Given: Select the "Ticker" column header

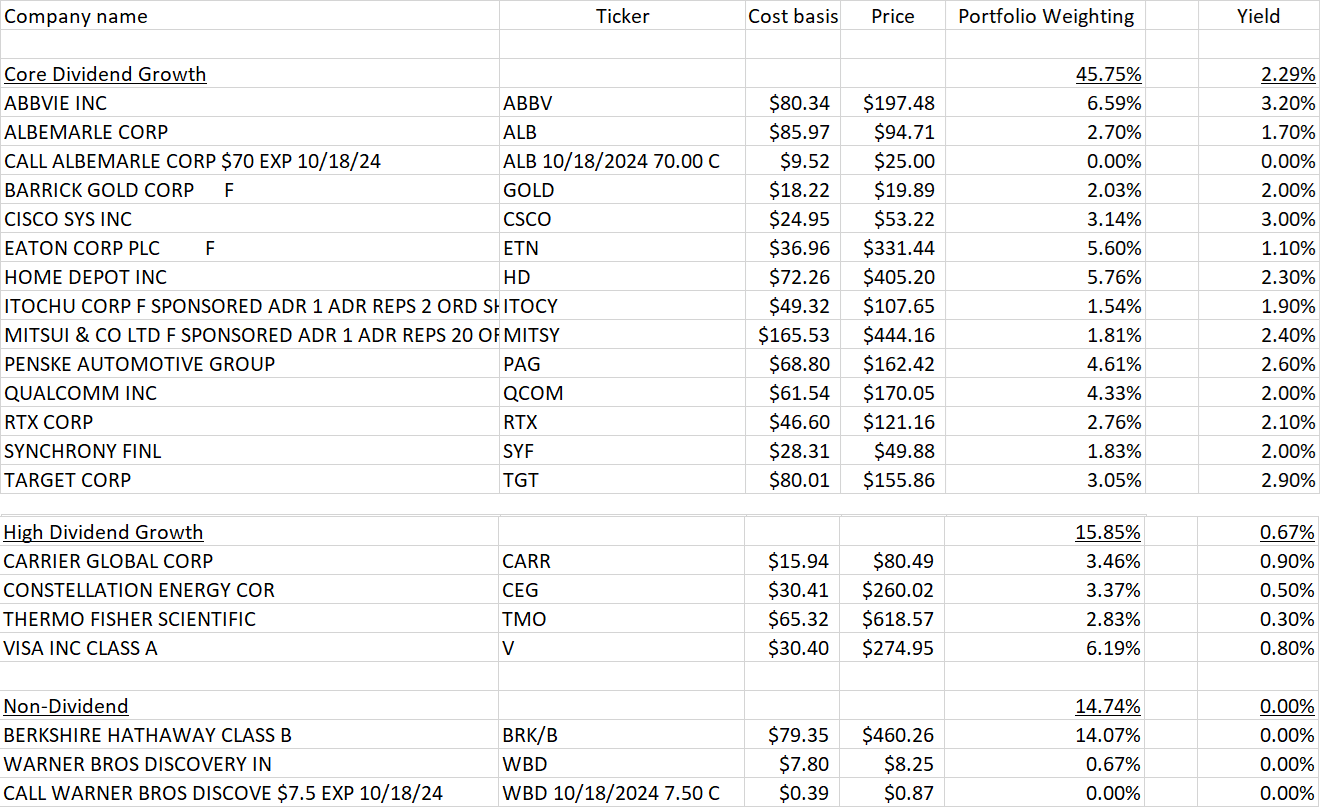Looking at the screenshot, I should [x=622, y=16].
